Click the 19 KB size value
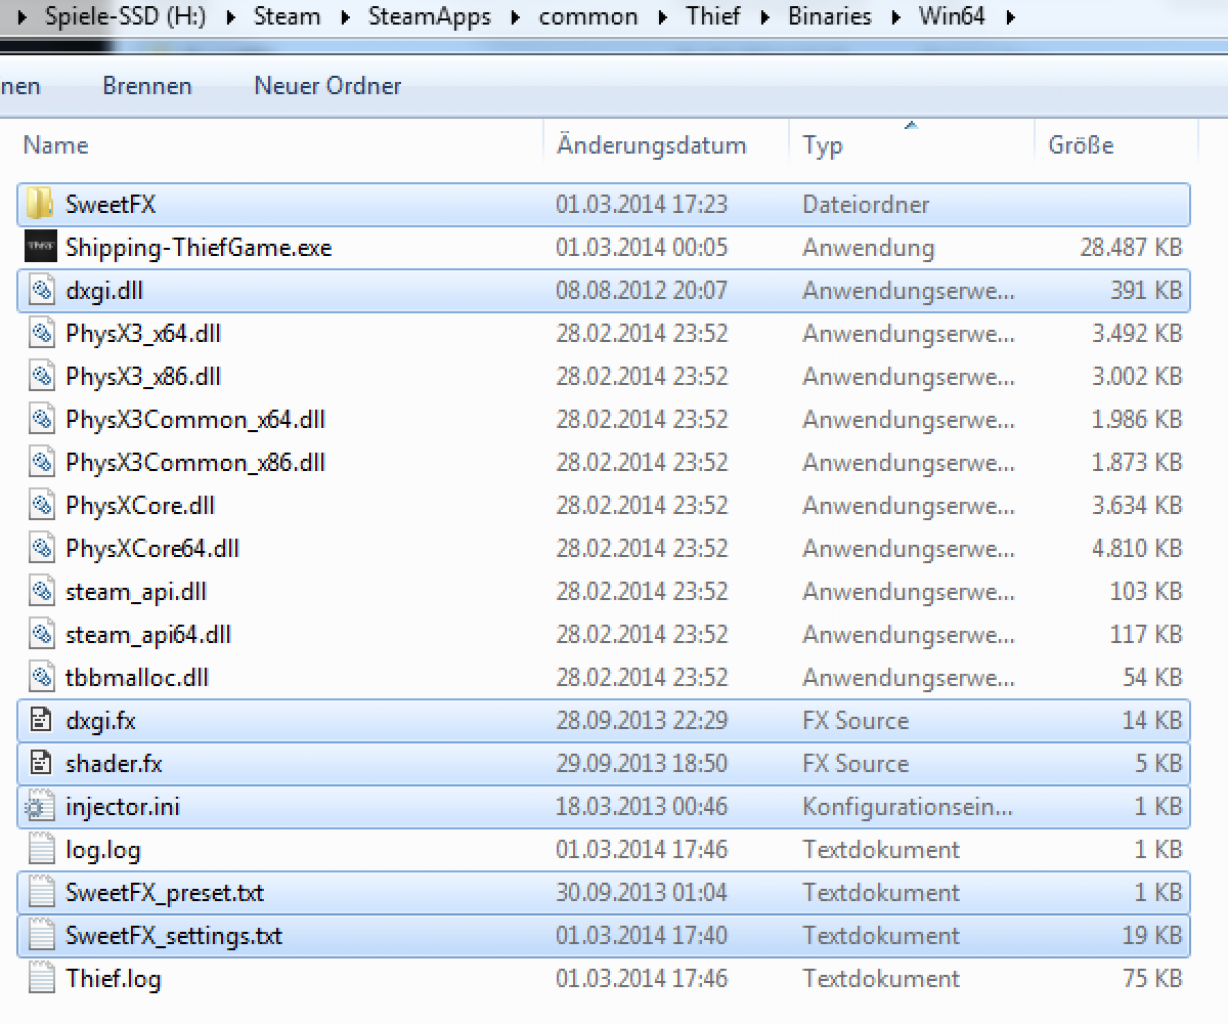Image resolution: width=1228 pixels, height=1024 pixels. (1153, 935)
